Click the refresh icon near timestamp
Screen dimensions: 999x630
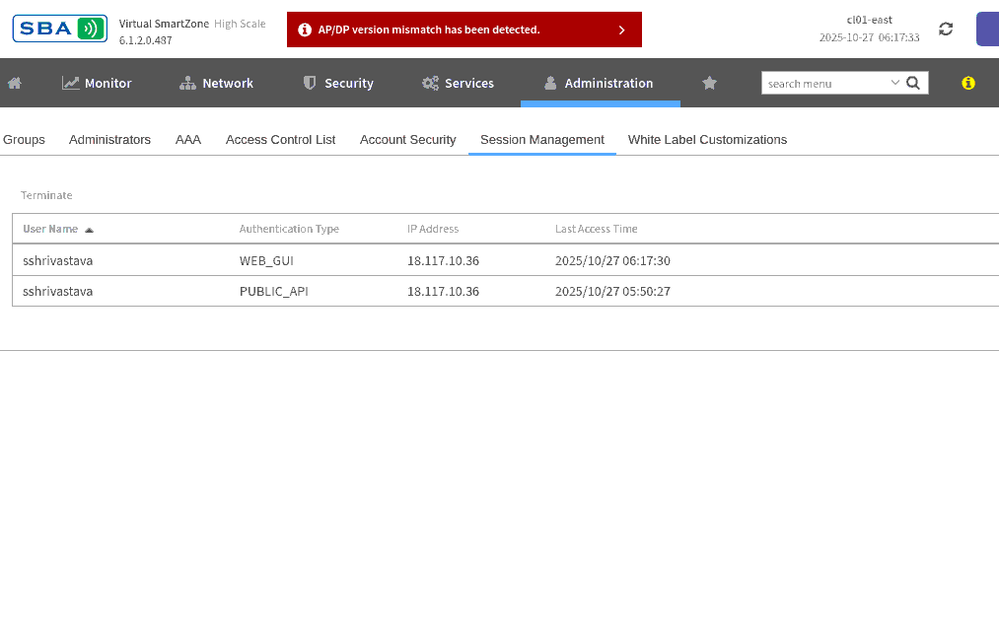945,29
